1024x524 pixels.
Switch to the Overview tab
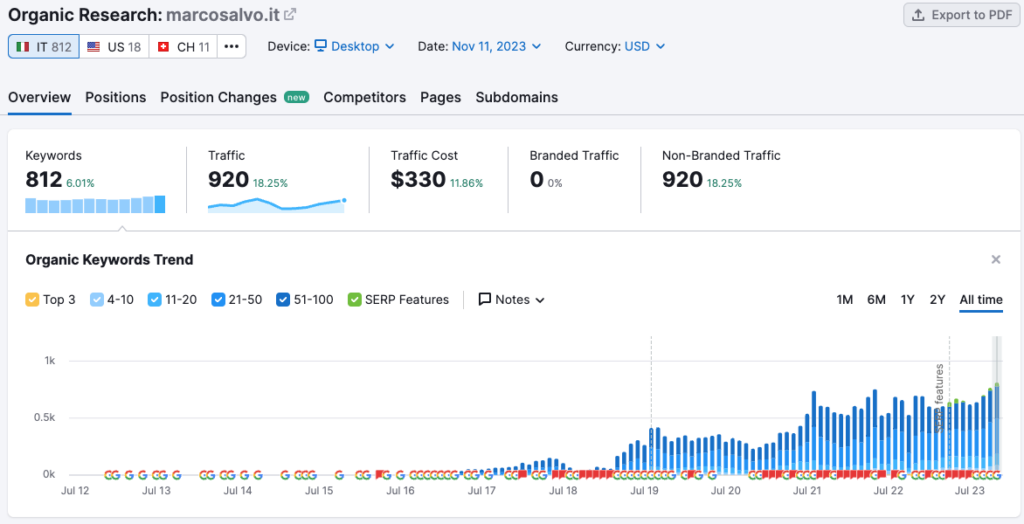[x=39, y=97]
